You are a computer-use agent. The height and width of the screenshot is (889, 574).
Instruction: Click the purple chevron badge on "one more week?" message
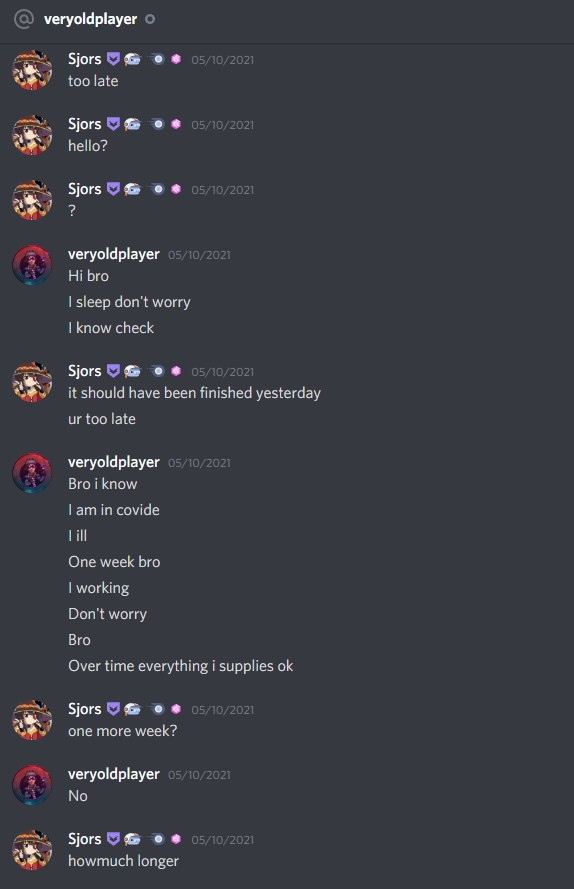pyautogui.click(x=113, y=709)
